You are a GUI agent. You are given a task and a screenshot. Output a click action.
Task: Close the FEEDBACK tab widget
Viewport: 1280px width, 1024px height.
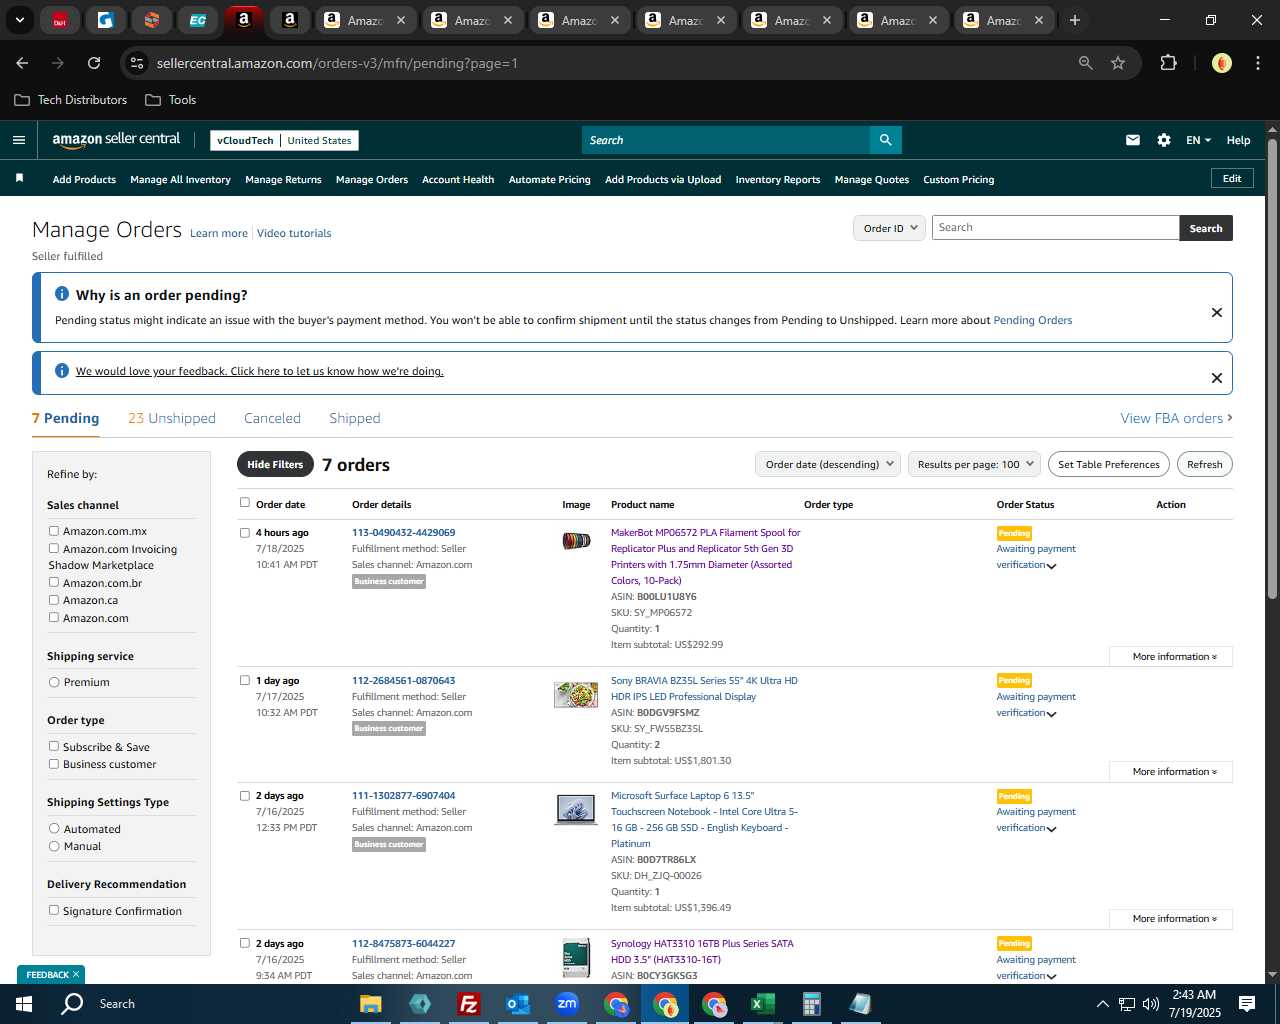pos(75,974)
